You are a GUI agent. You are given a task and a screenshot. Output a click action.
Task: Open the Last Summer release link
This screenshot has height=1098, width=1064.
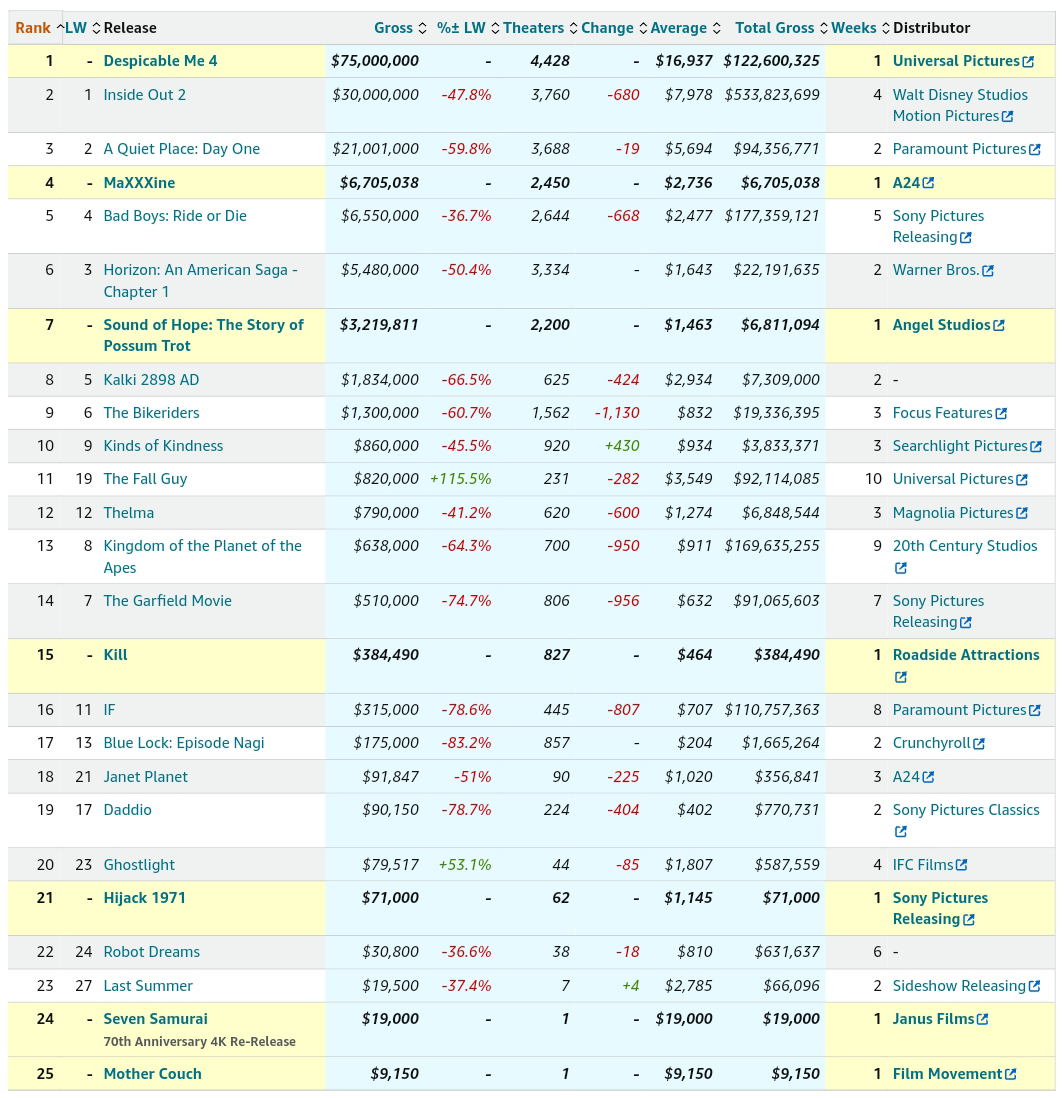(148, 986)
